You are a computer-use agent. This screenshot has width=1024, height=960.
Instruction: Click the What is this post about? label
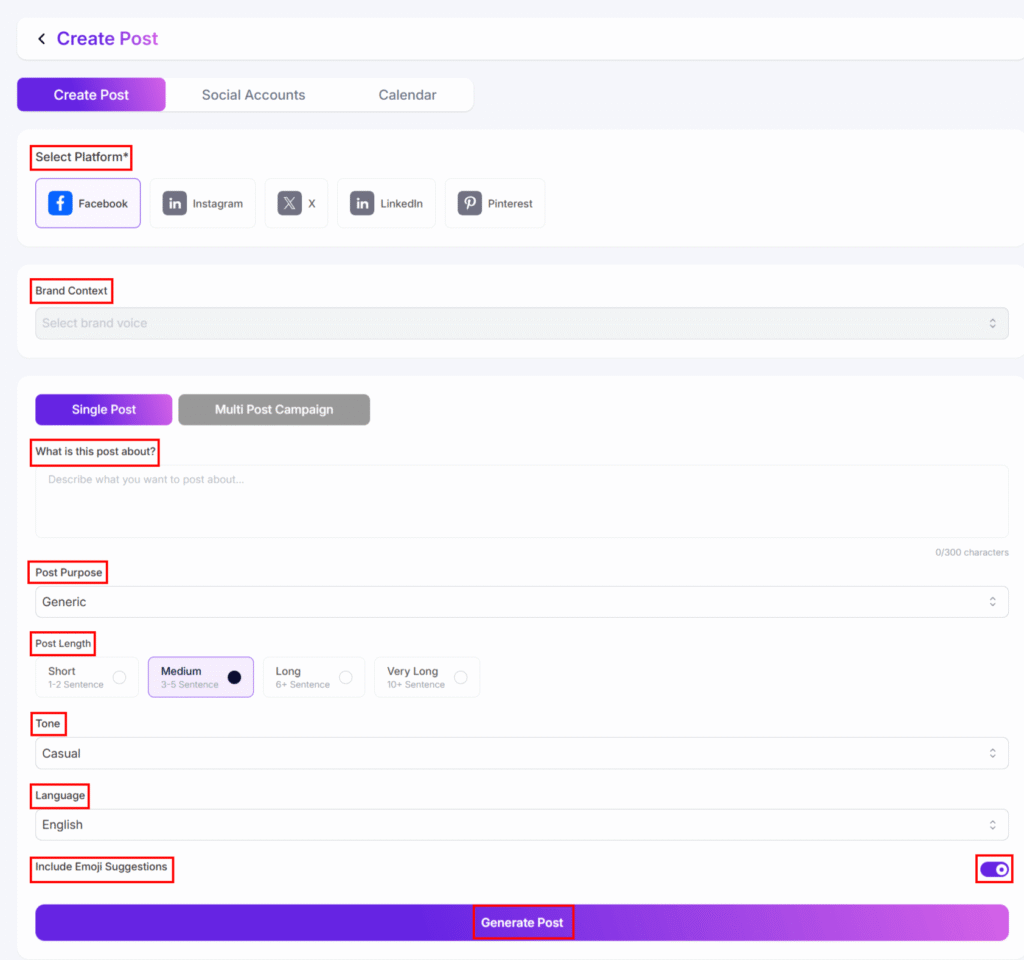[x=95, y=451]
